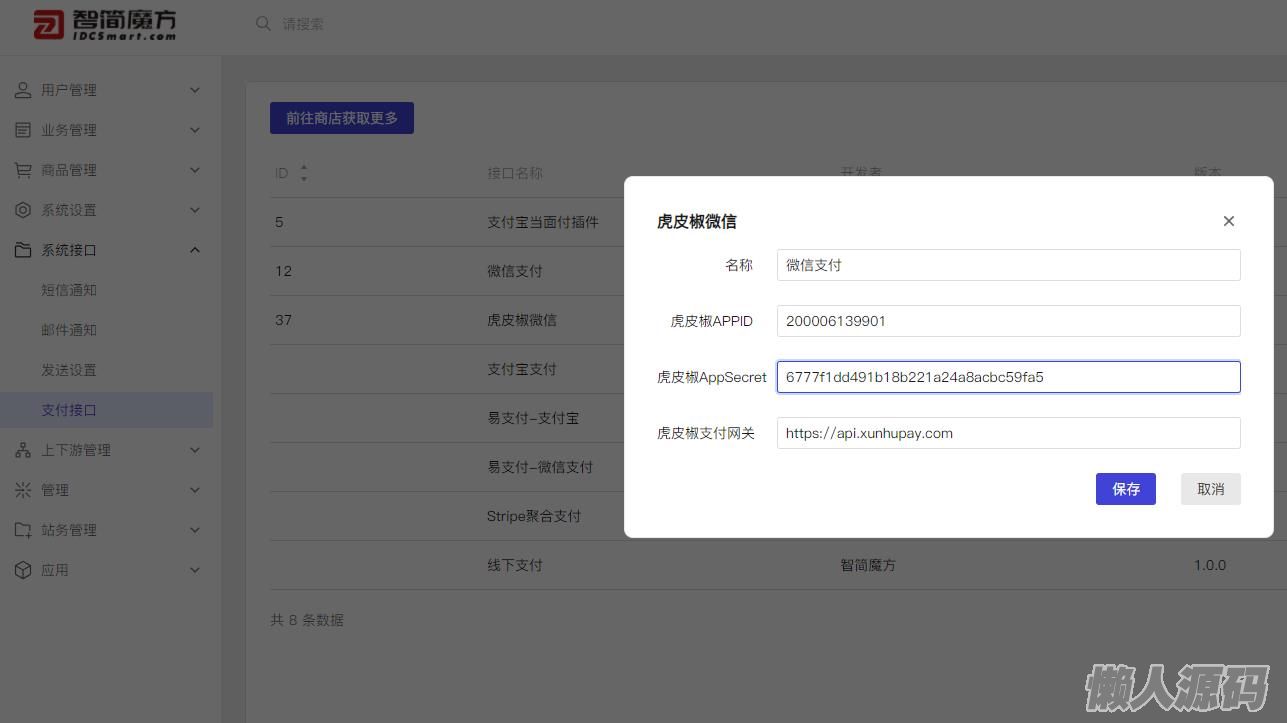Screen dimensions: 1287x723
Task: Click the 前往商店获取更多 button
Action: [341, 118]
